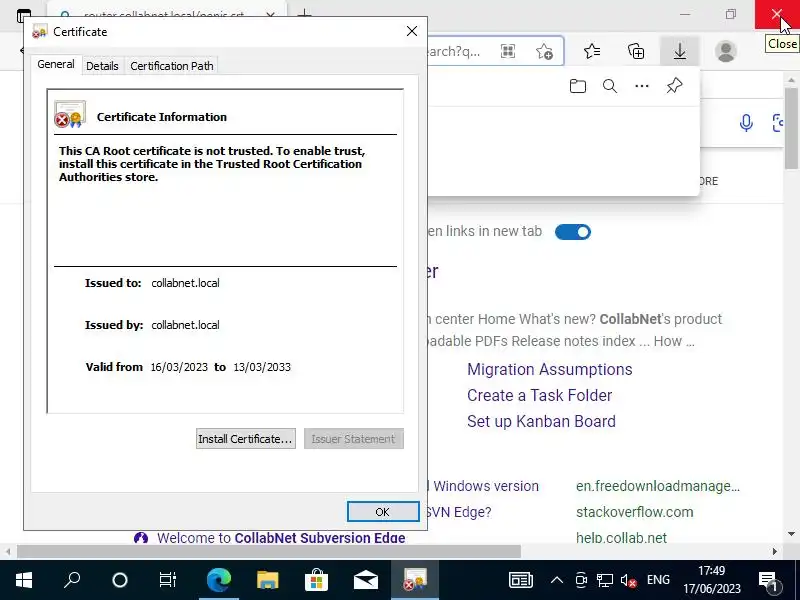Click the network tray icon

[x=605, y=580]
